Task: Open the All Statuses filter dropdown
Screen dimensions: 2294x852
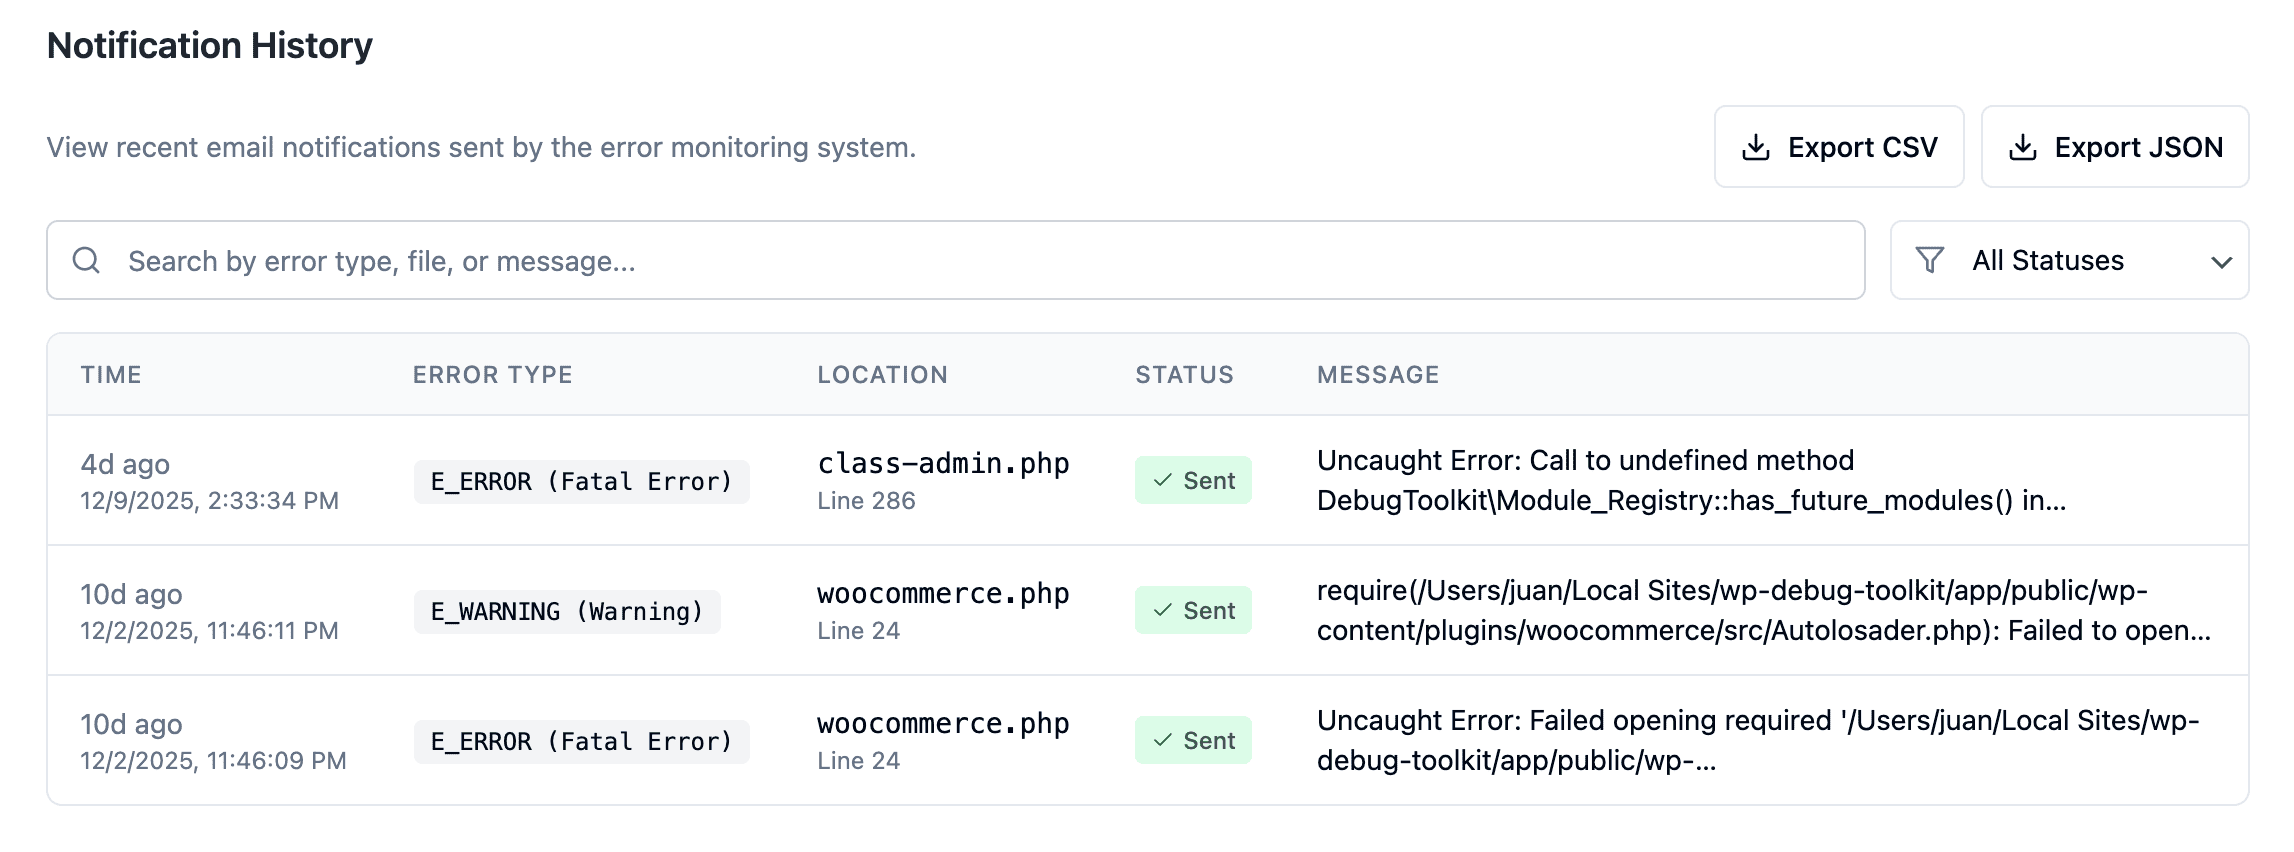Action: click(2068, 260)
